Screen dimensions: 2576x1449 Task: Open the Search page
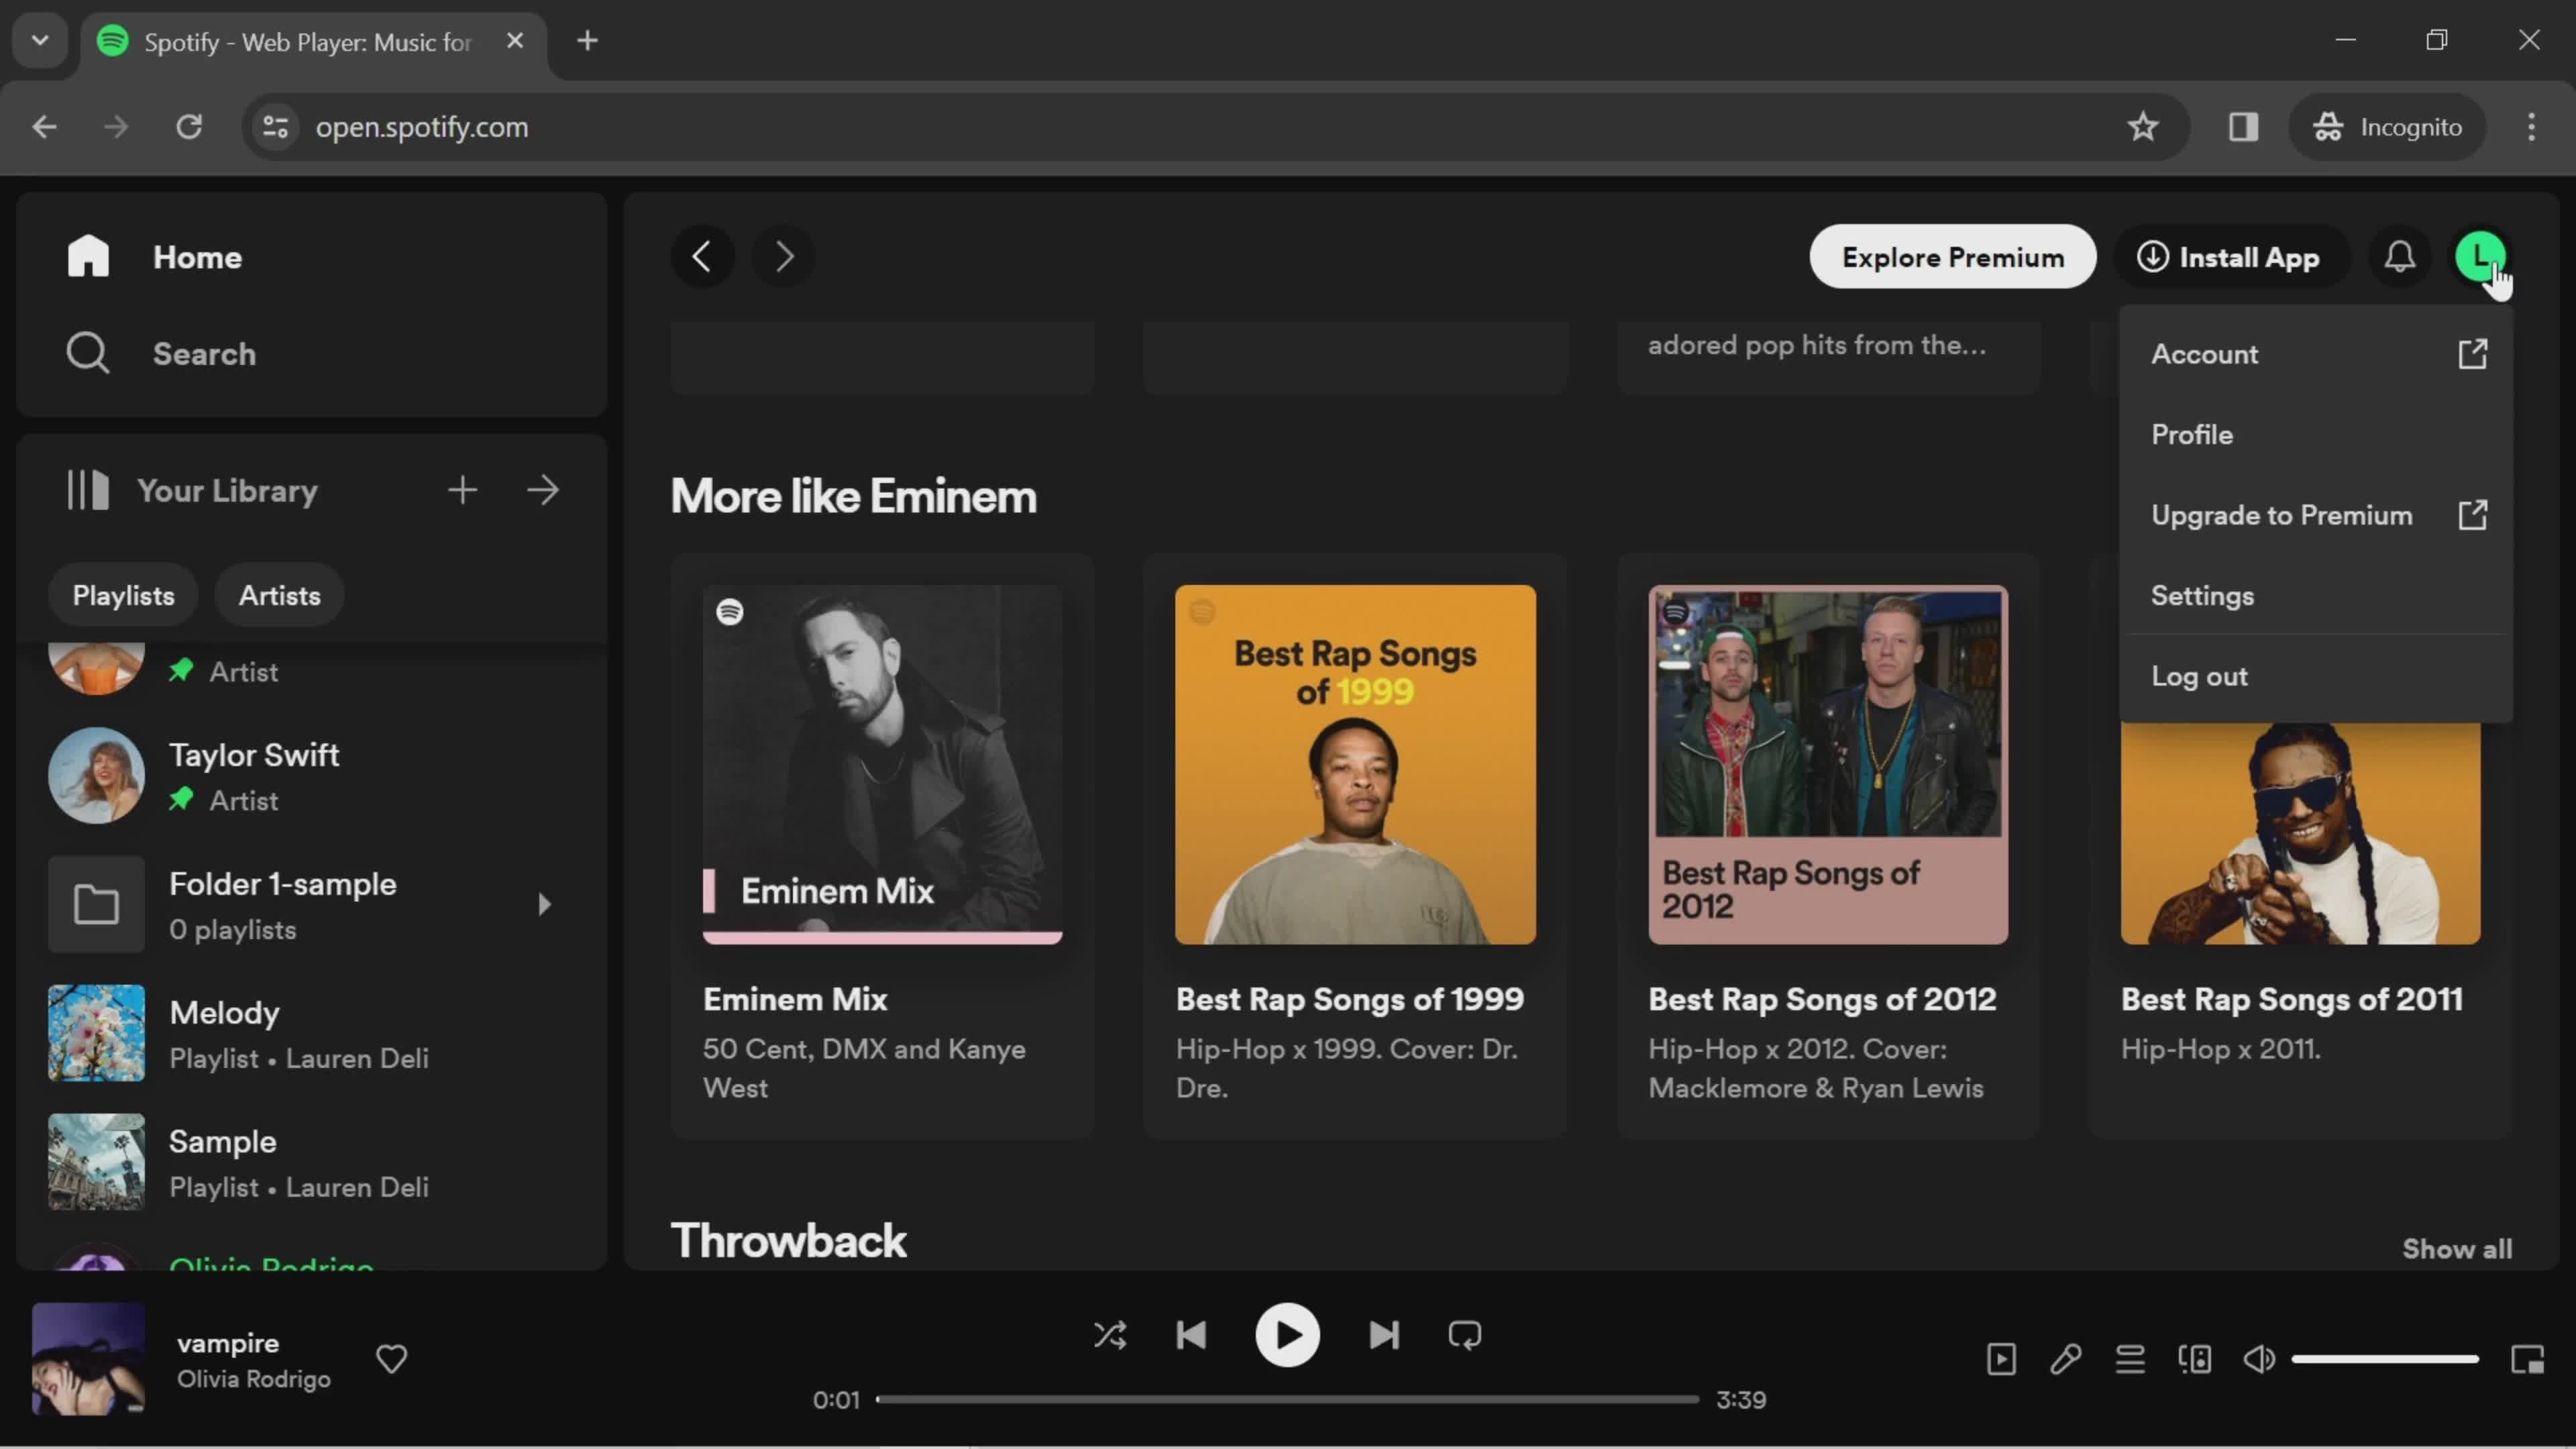[x=161, y=353]
